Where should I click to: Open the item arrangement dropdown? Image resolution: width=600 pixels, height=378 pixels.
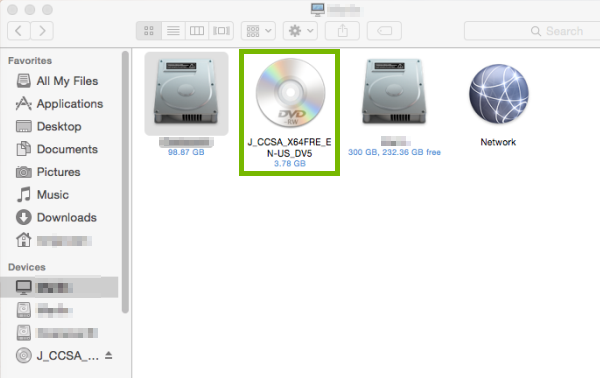click(258, 31)
